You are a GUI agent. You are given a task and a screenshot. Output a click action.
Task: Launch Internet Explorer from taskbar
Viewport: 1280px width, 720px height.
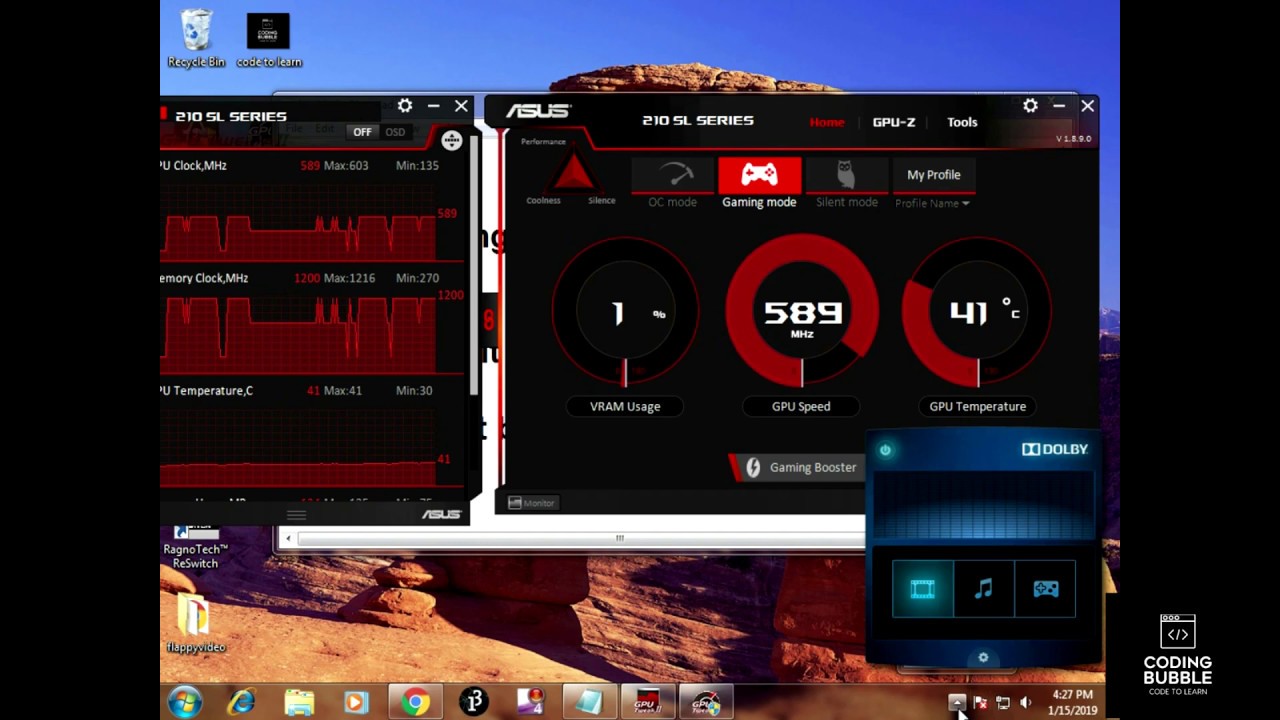point(241,702)
